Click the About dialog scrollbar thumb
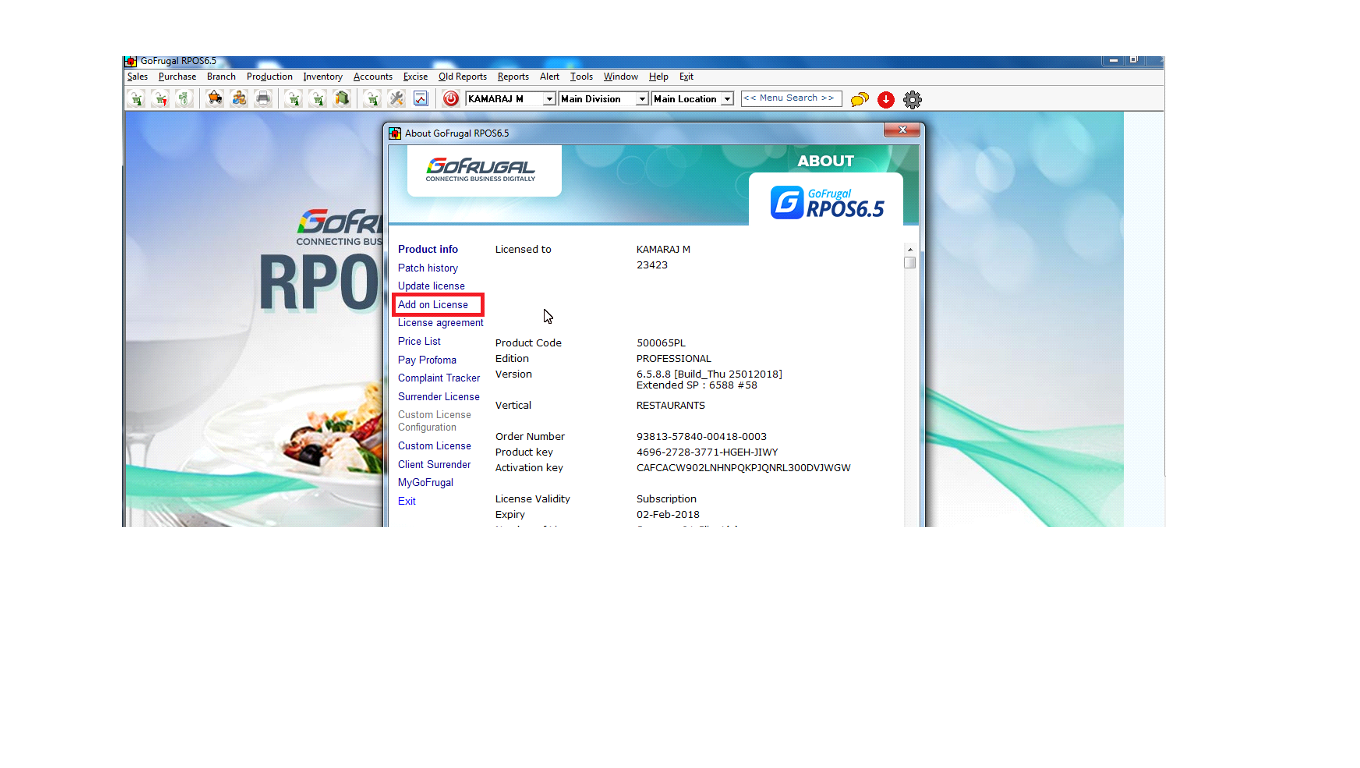Viewport: 1360px width, 768px height. (910, 263)
